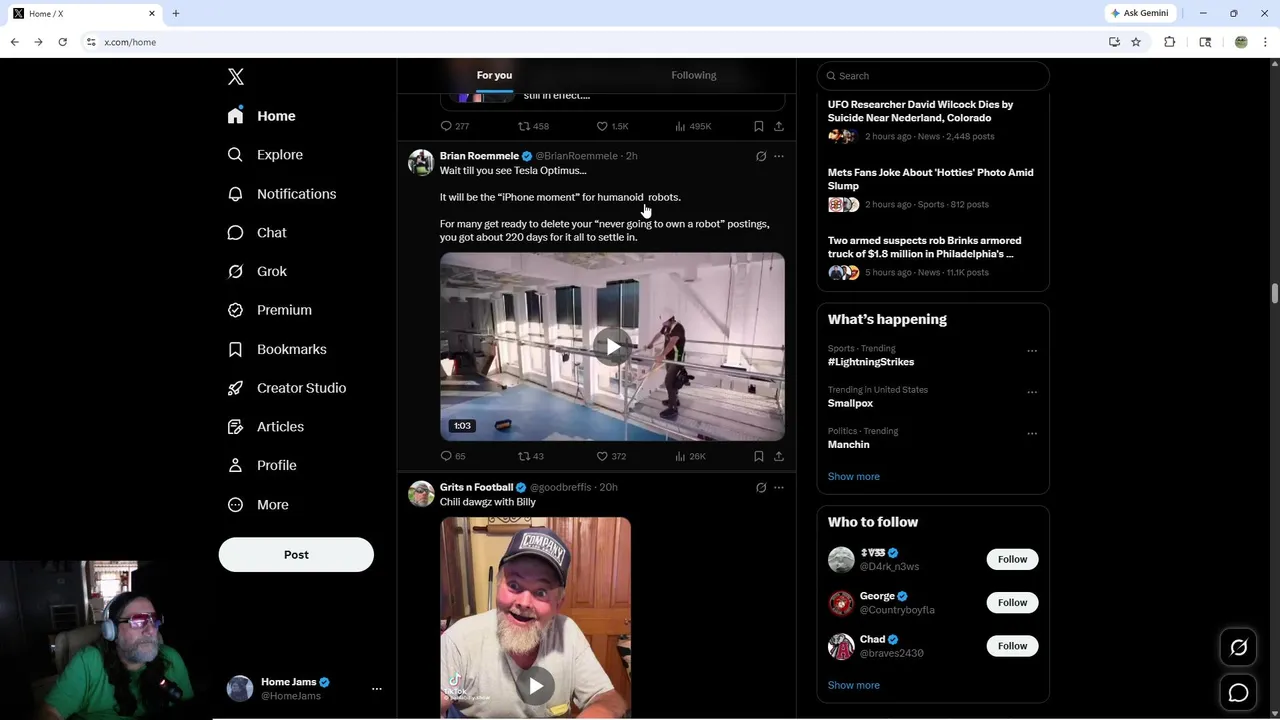Share the post with 495K views
Viewport: 1280px width, 720px height.
779,127
